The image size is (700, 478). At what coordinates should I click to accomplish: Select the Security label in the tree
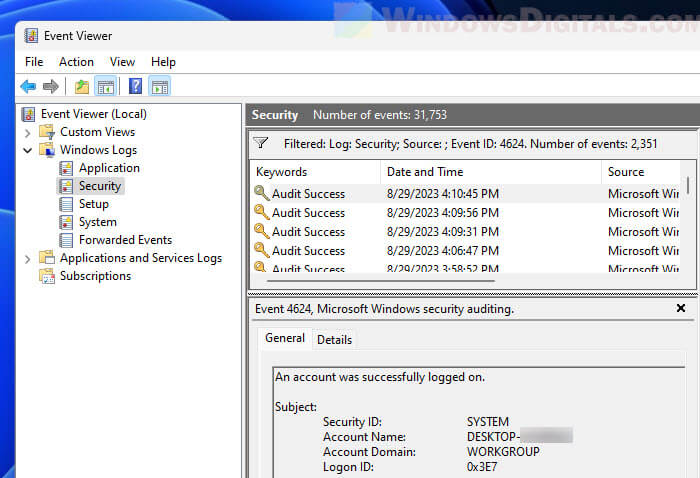pos(100,186)
